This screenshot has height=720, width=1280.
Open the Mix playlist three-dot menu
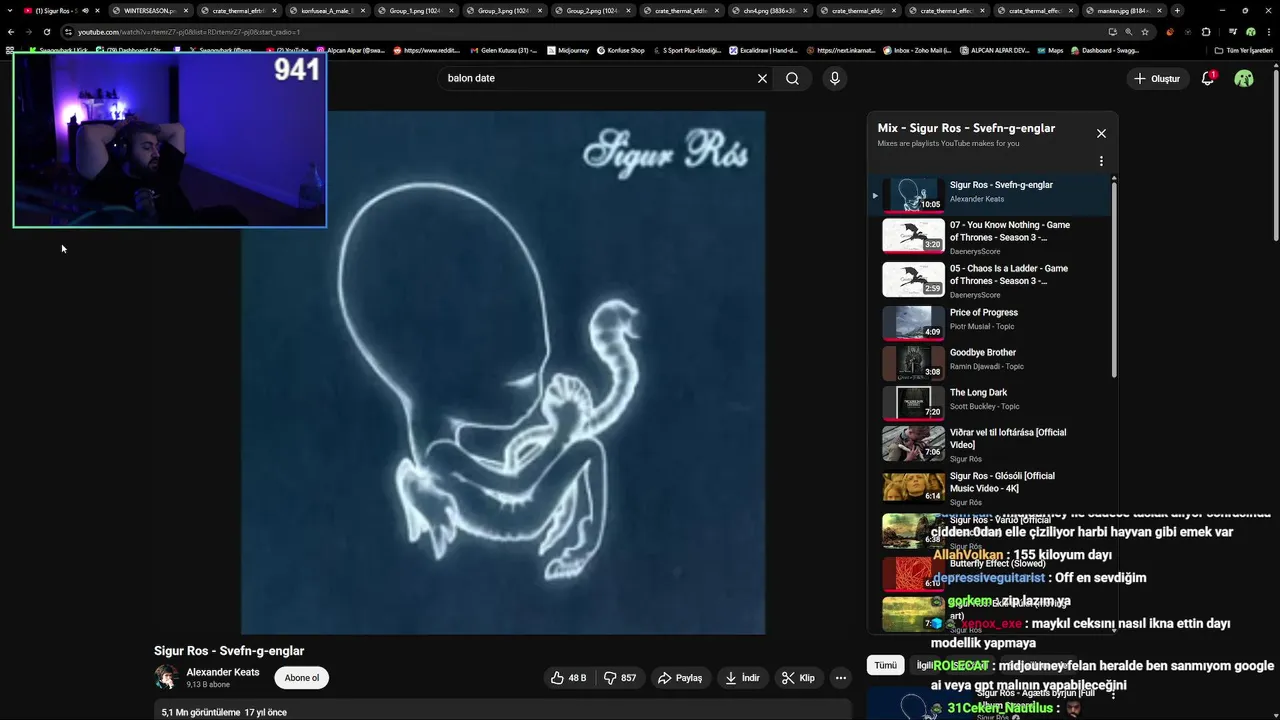click(1101, 161)
